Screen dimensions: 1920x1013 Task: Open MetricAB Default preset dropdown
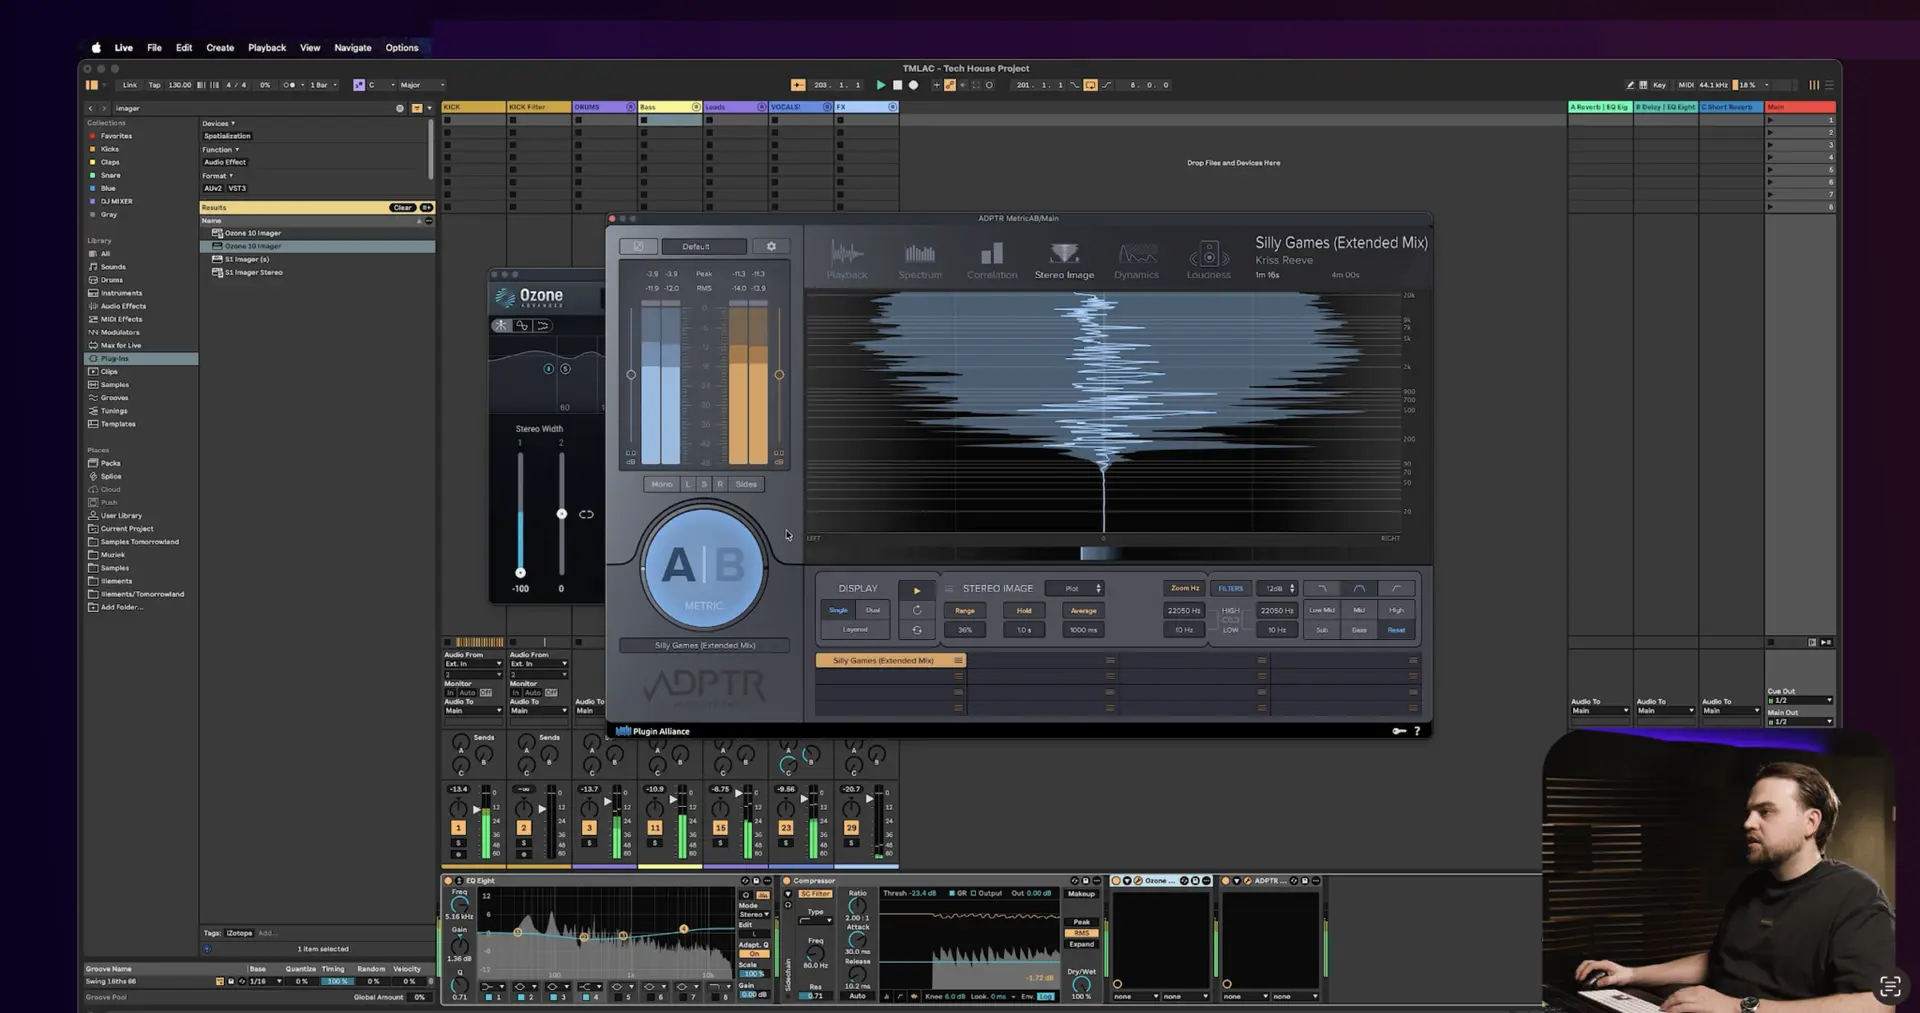tap(703, 246)
